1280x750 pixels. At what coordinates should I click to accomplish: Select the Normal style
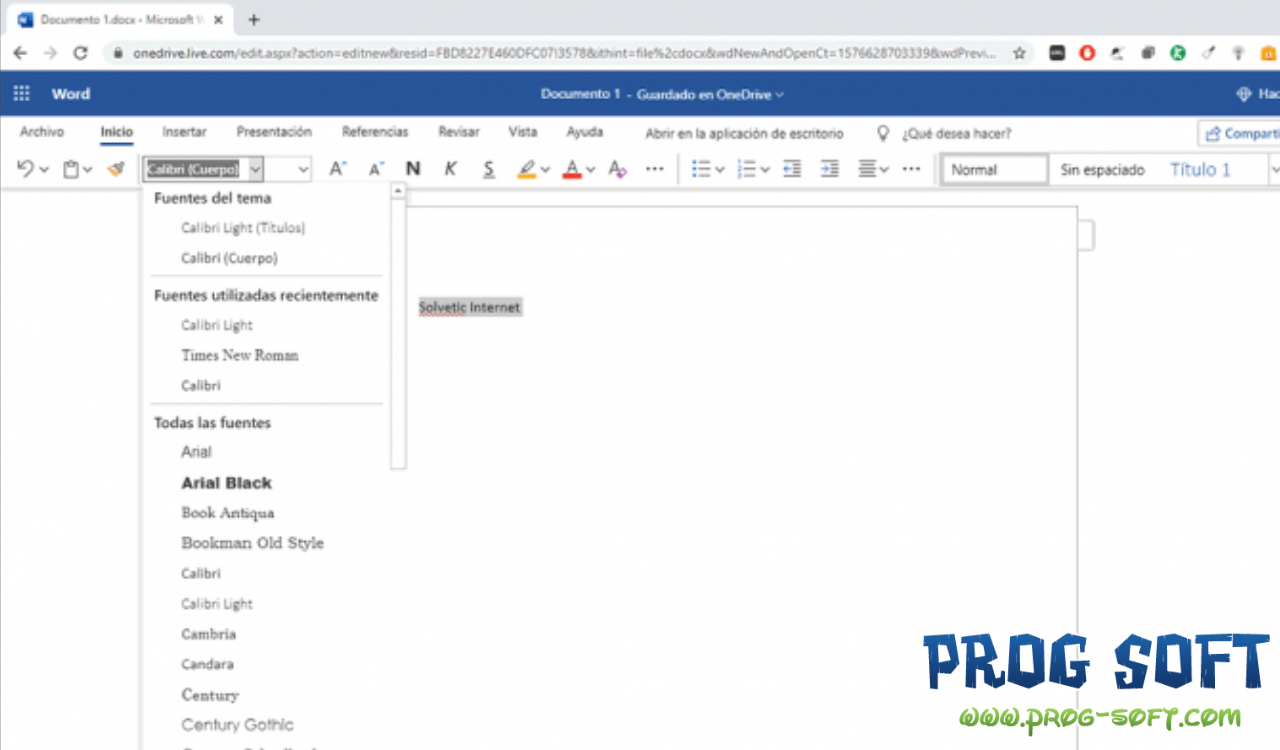[x=995, y=170]
